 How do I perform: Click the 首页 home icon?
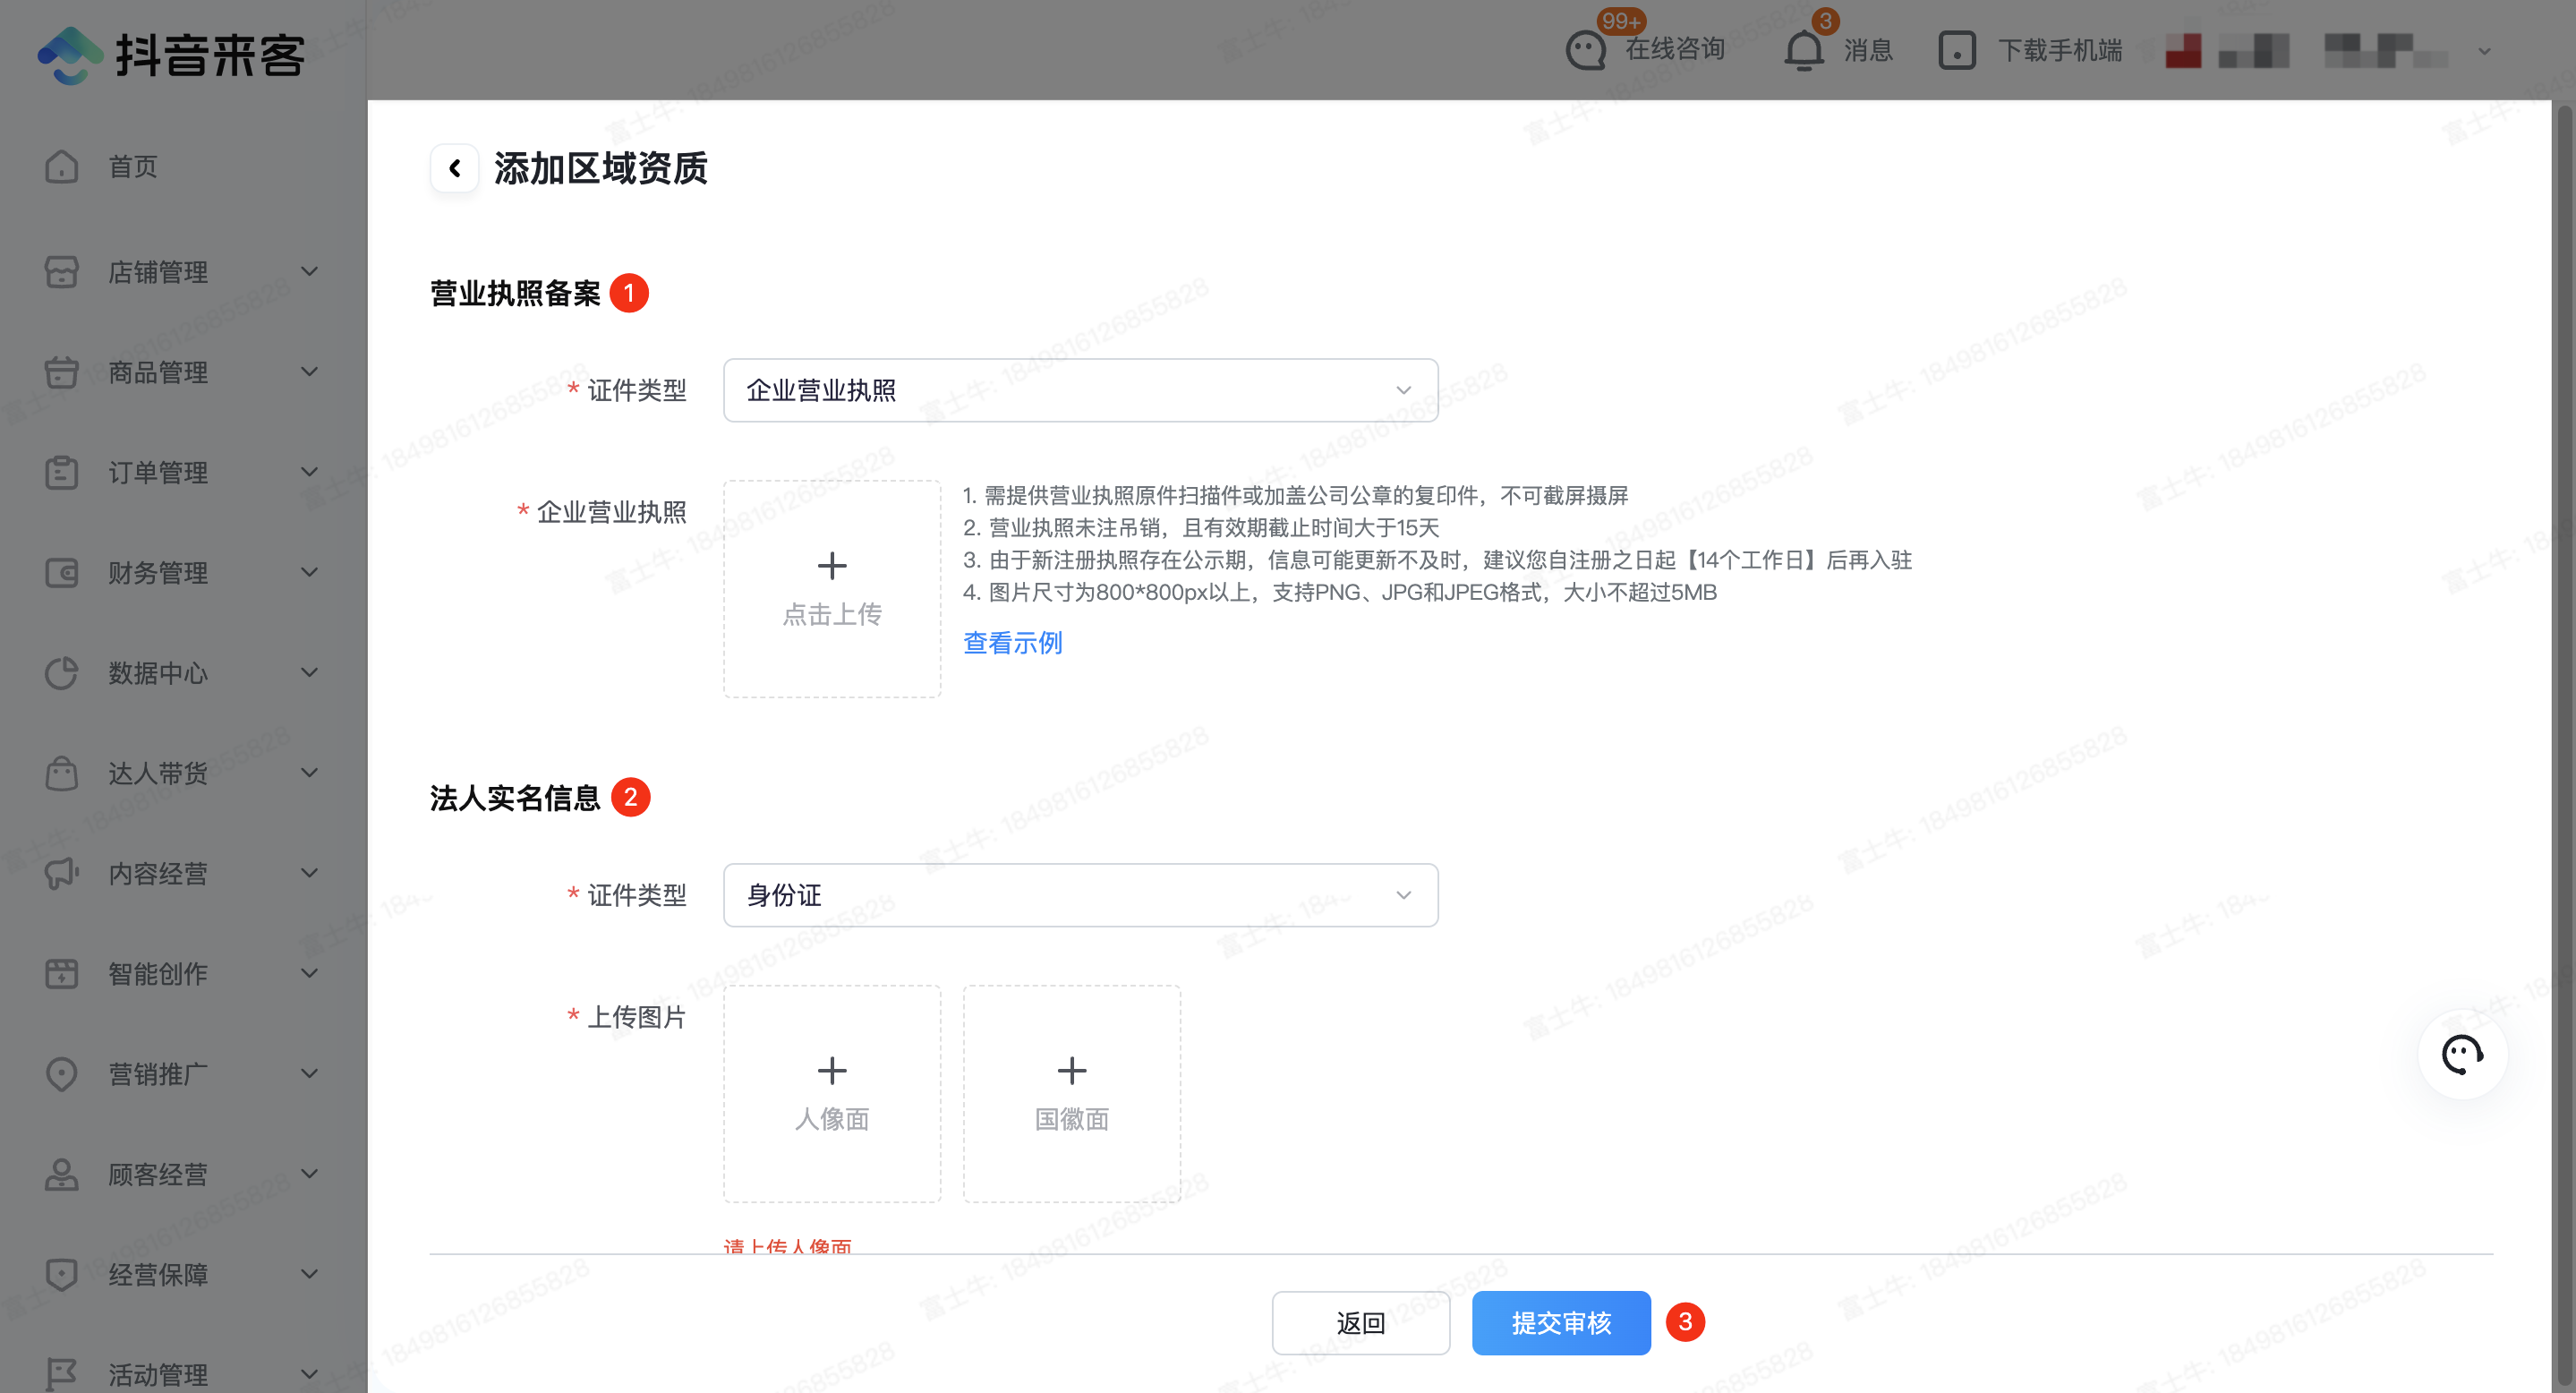point(62,167)
